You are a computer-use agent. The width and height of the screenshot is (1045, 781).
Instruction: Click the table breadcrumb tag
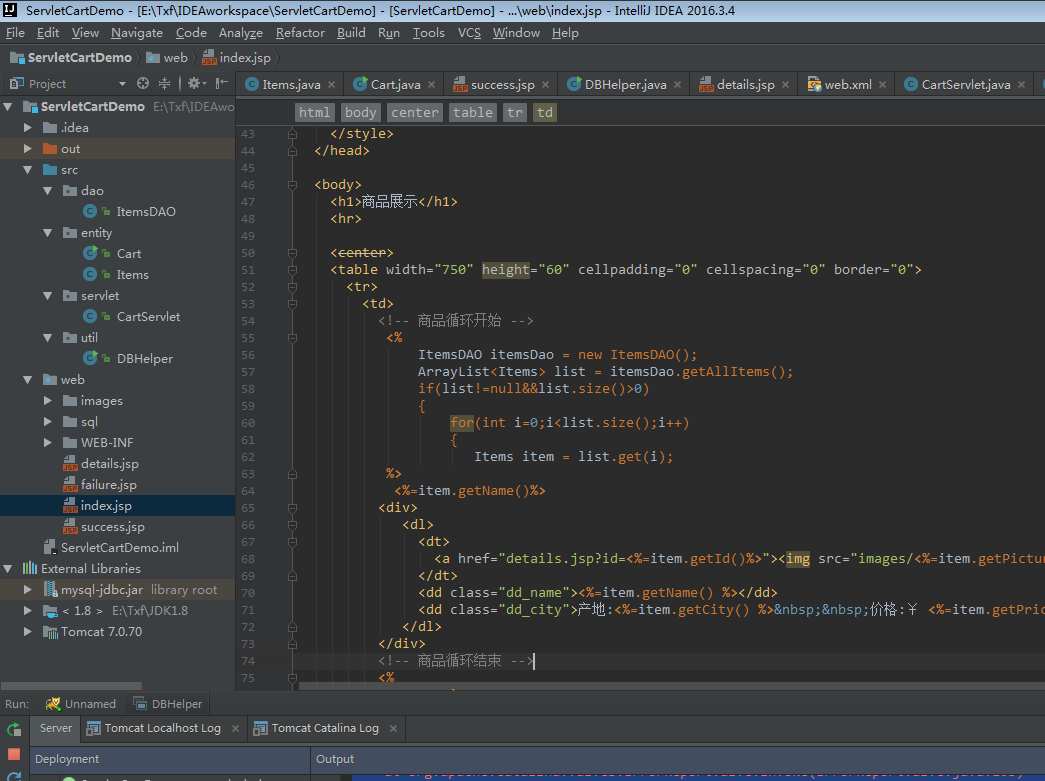(x=473, y=113)
